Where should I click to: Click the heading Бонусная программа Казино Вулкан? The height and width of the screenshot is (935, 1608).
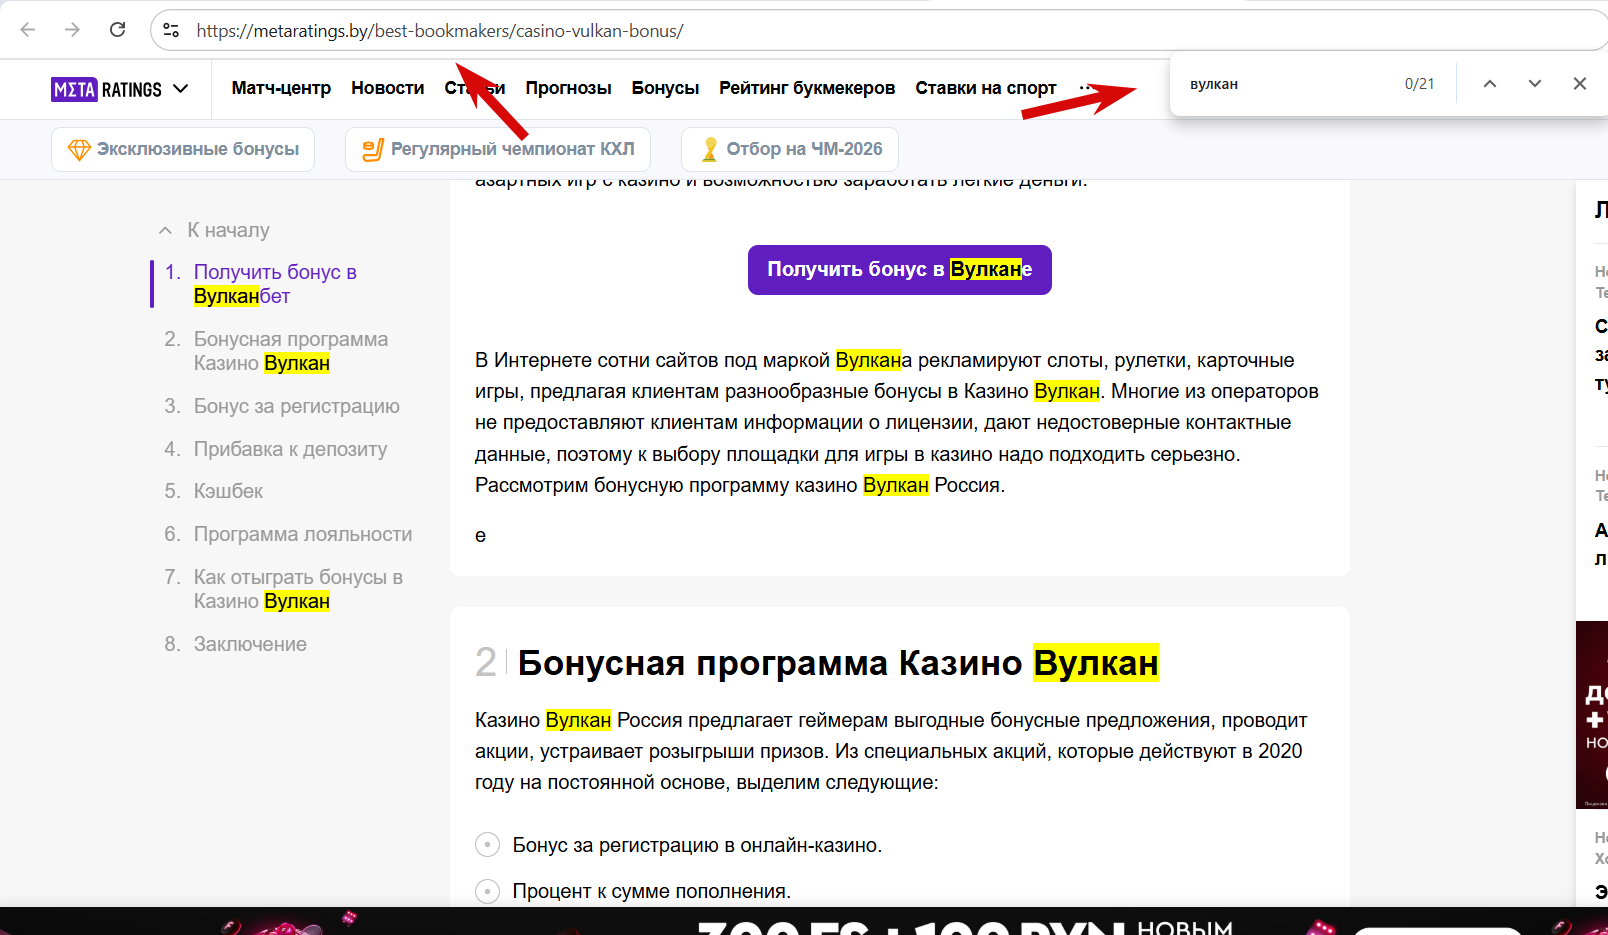click(838, 662)
